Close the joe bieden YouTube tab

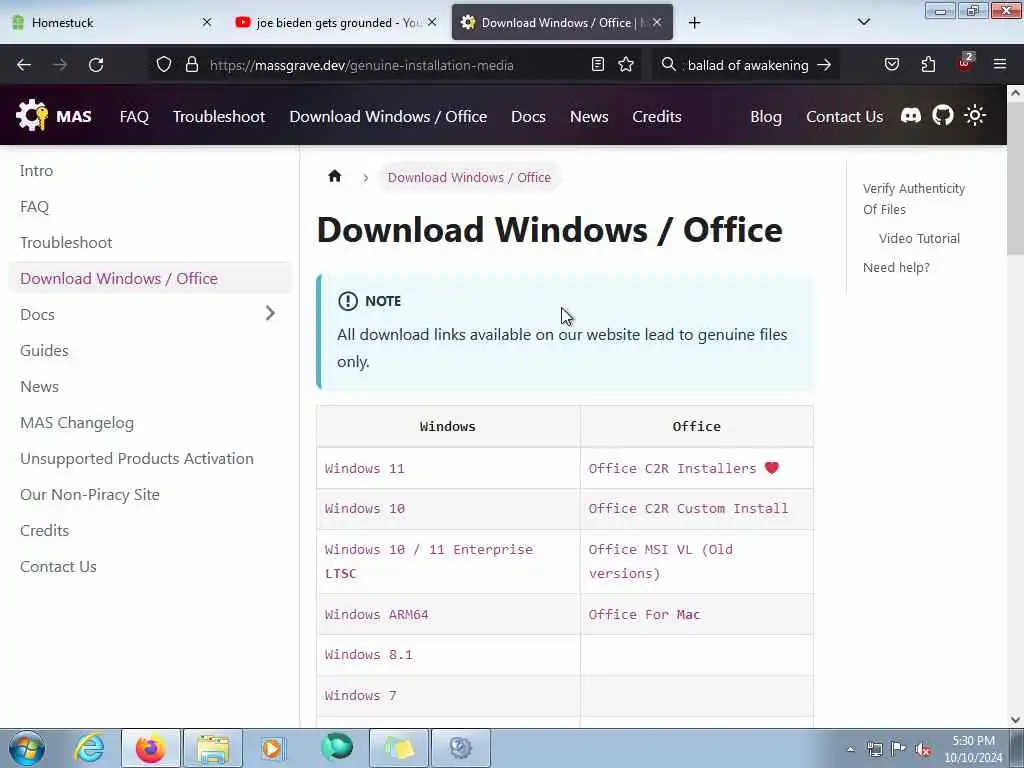[x=432, y=22]
